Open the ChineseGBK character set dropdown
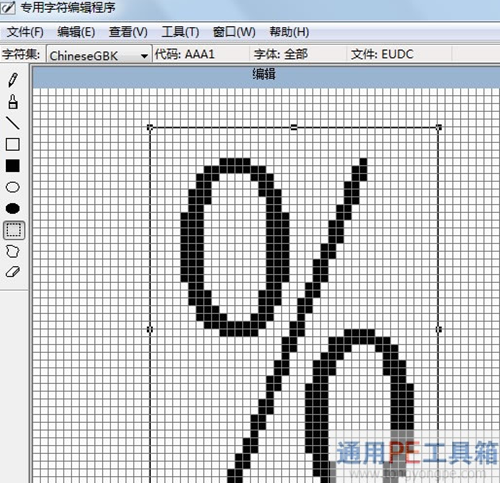 tap(99, 55)
